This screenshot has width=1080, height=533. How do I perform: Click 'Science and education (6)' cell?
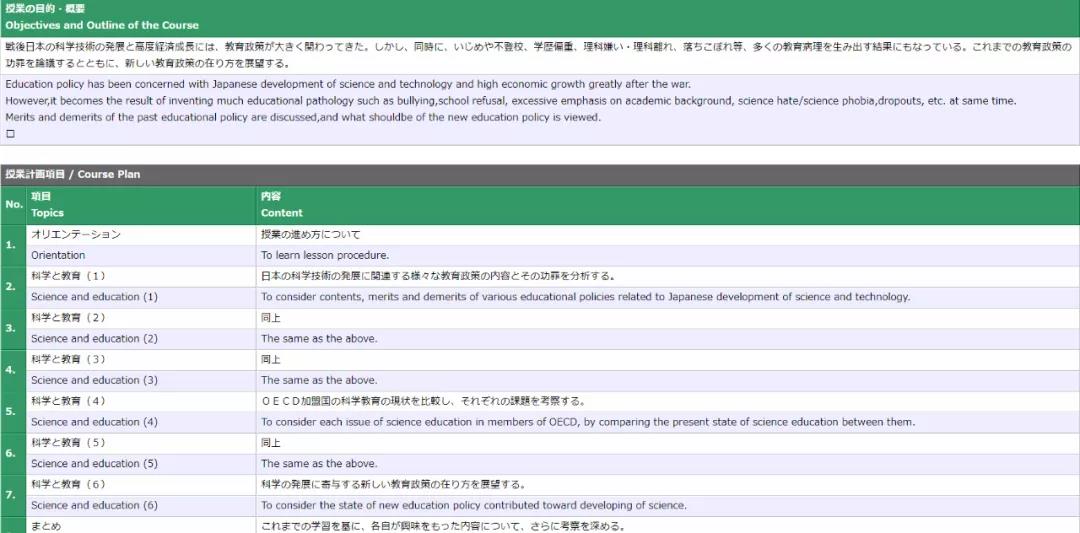[x=141, y=505]
